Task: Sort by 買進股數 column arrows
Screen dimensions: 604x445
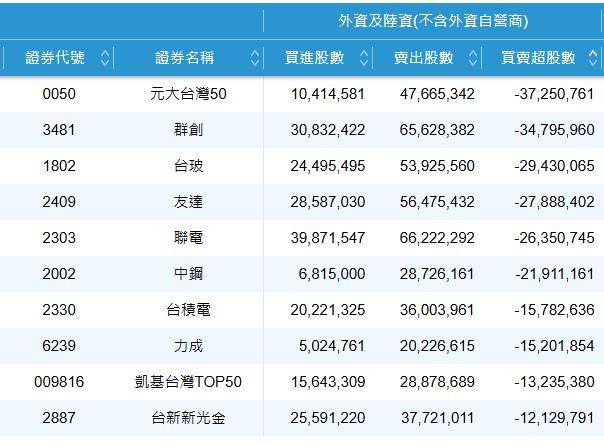Action: (x=364, y=58)
